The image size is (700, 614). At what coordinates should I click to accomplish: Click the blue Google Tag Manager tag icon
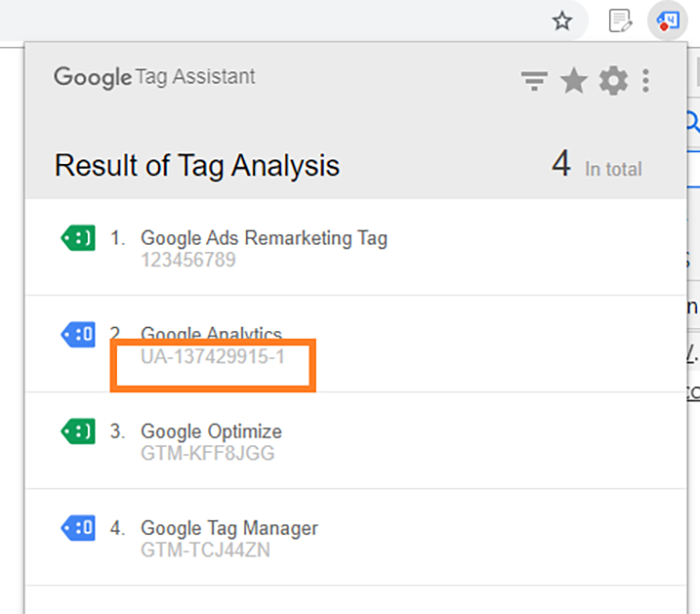[x=78, y=527]
